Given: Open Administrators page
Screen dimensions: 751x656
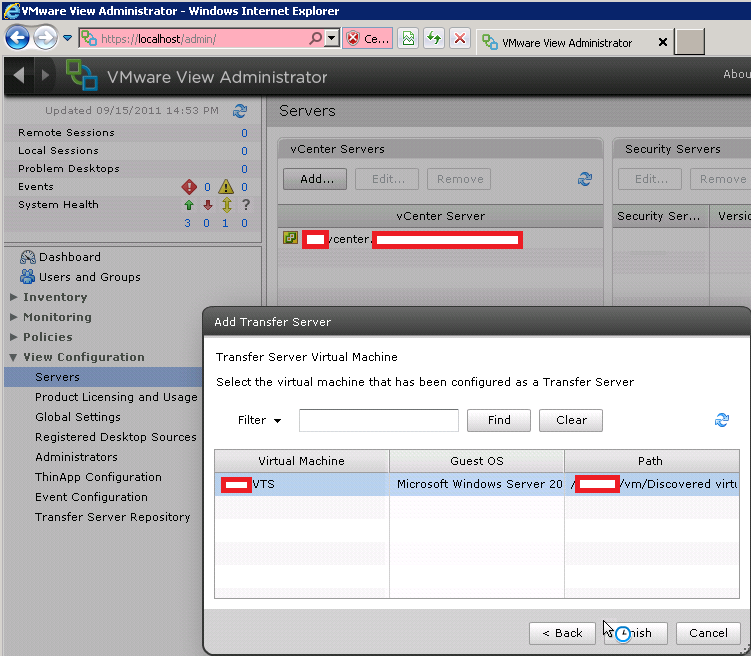Looking at the screenshot, I should (76, 457).
